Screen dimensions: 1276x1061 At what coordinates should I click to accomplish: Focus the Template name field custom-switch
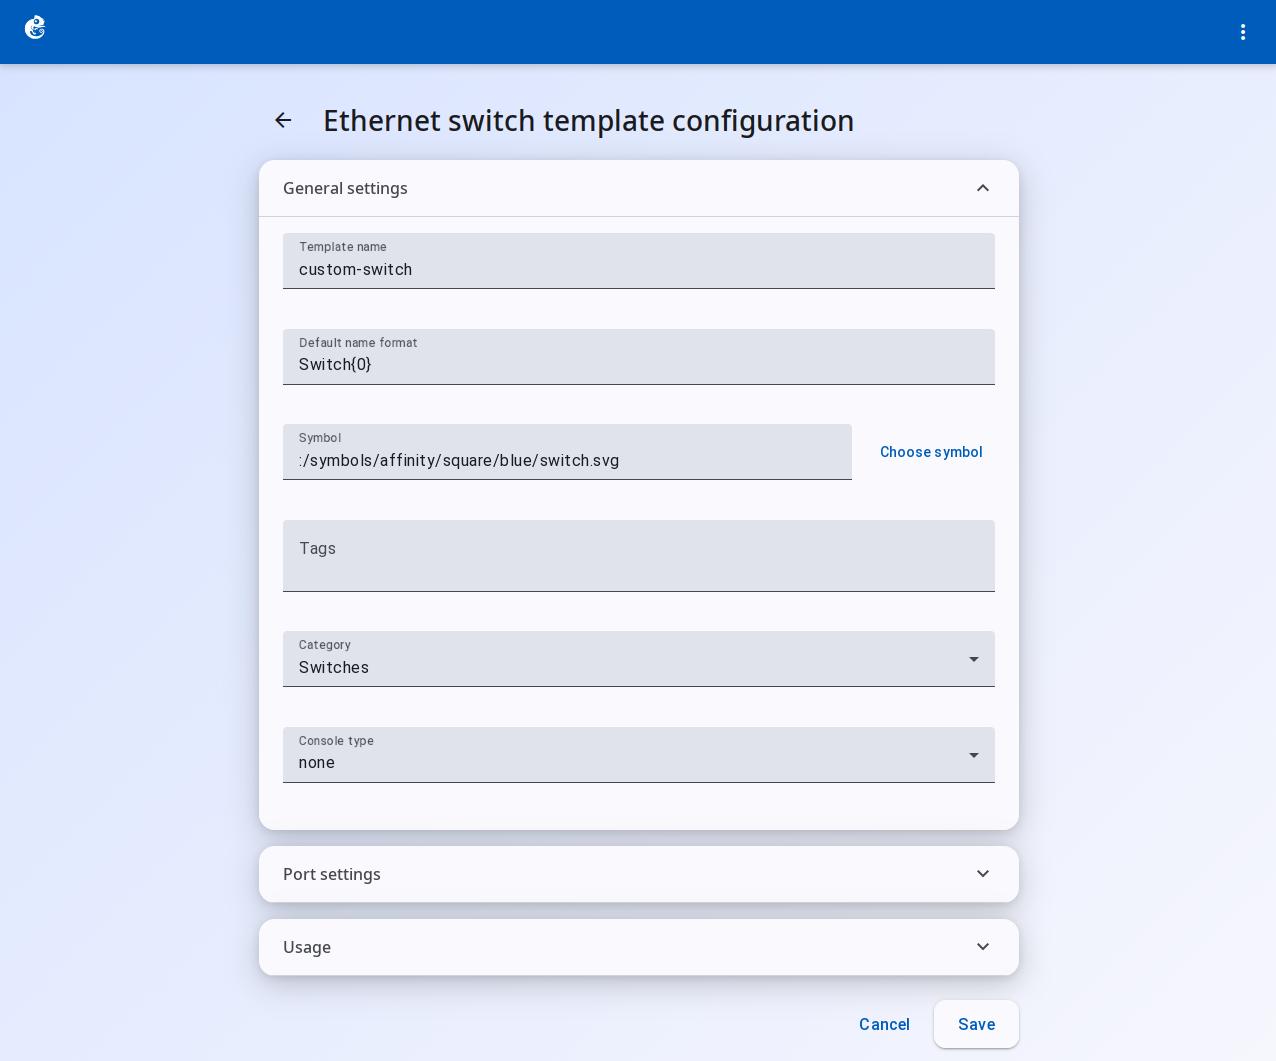639,261
